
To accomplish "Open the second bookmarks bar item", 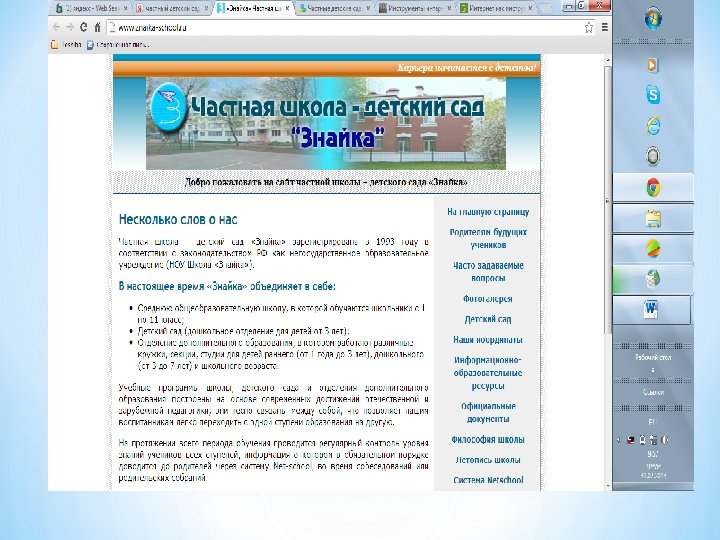I will pyautogui.click(x=118, y=45).
